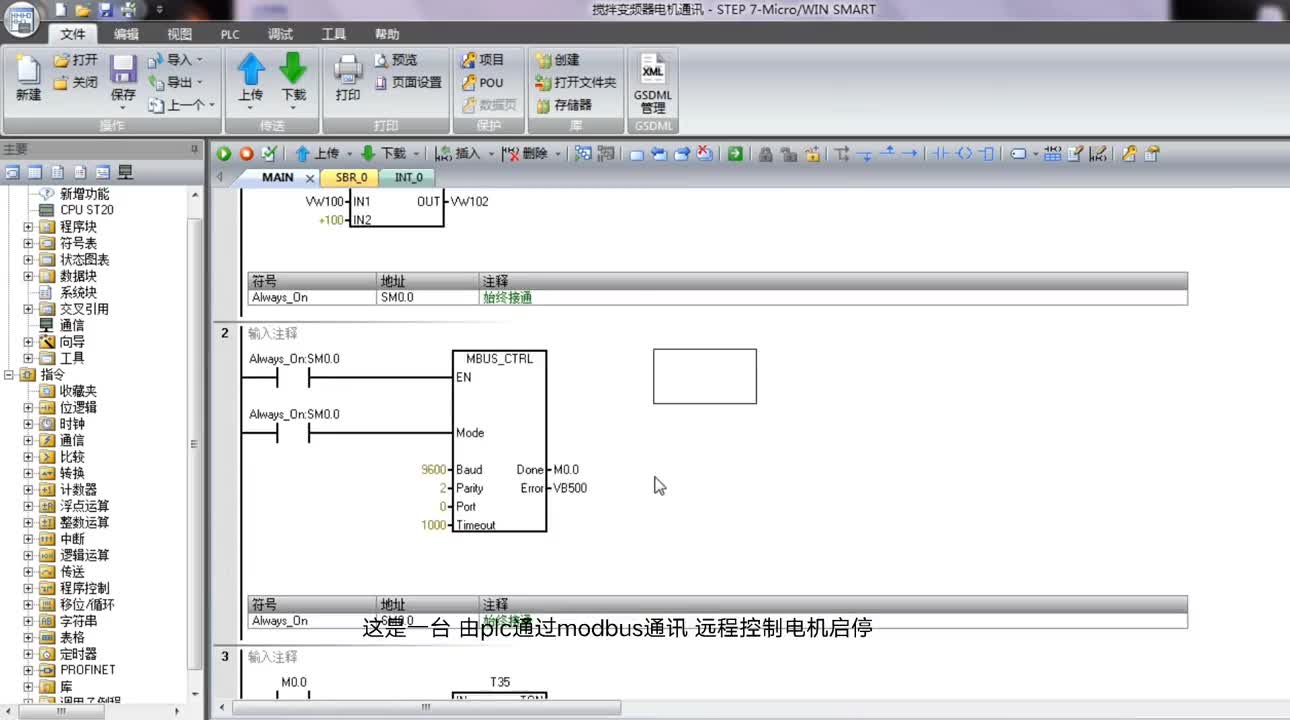Click the insert contact icon in toolbar

(940, 154)
